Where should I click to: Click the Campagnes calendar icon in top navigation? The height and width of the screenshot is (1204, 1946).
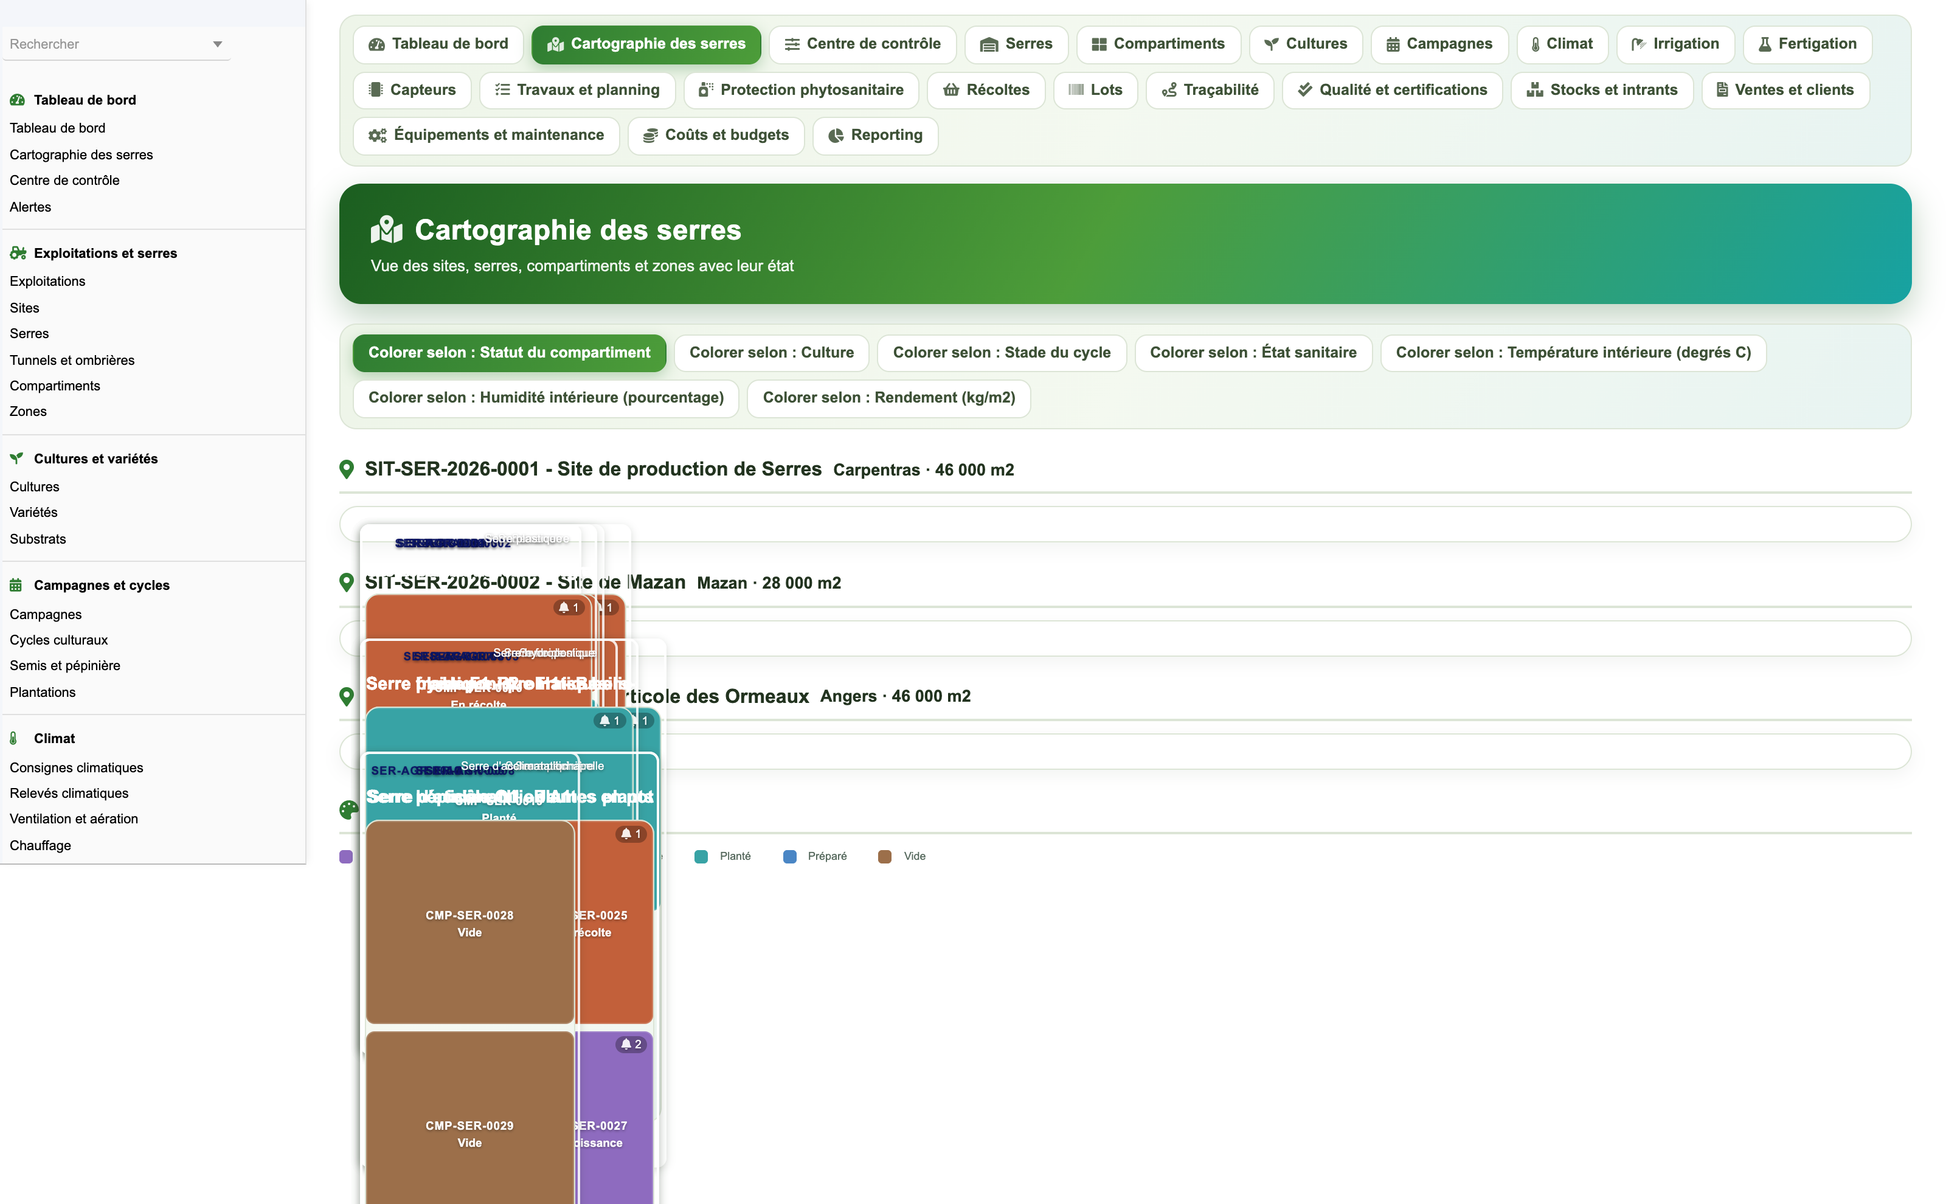tap(1393, 44)
